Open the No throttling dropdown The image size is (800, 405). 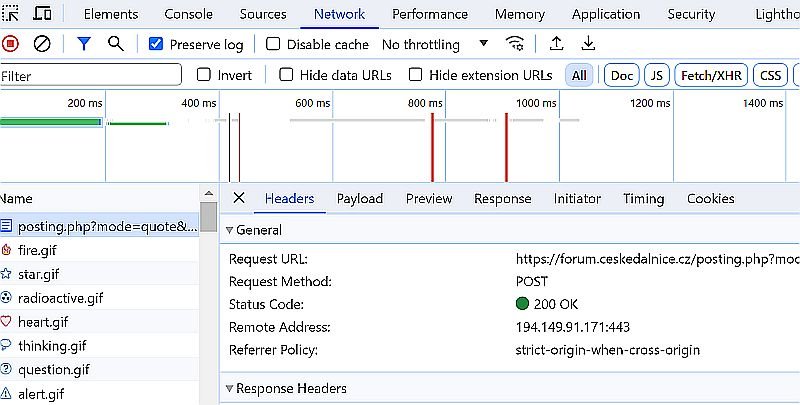[x=435, y=45]
